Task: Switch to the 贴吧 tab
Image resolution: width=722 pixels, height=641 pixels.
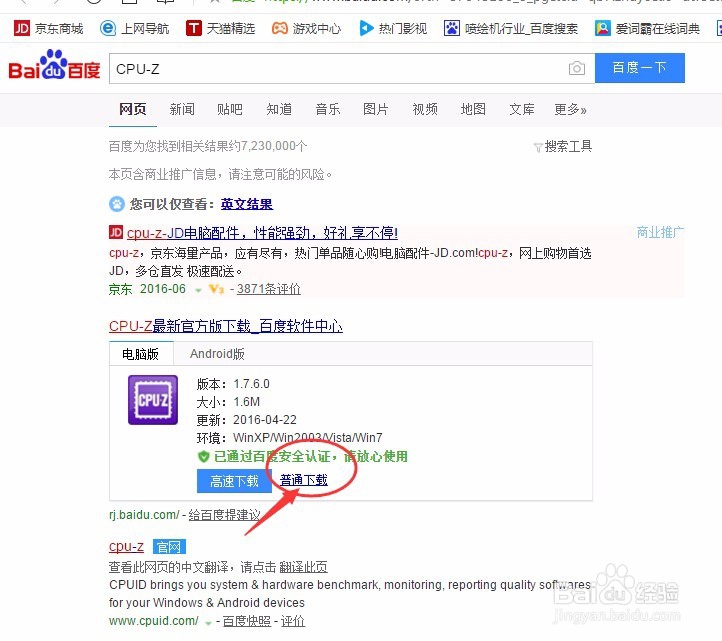Action: [230, 109]
